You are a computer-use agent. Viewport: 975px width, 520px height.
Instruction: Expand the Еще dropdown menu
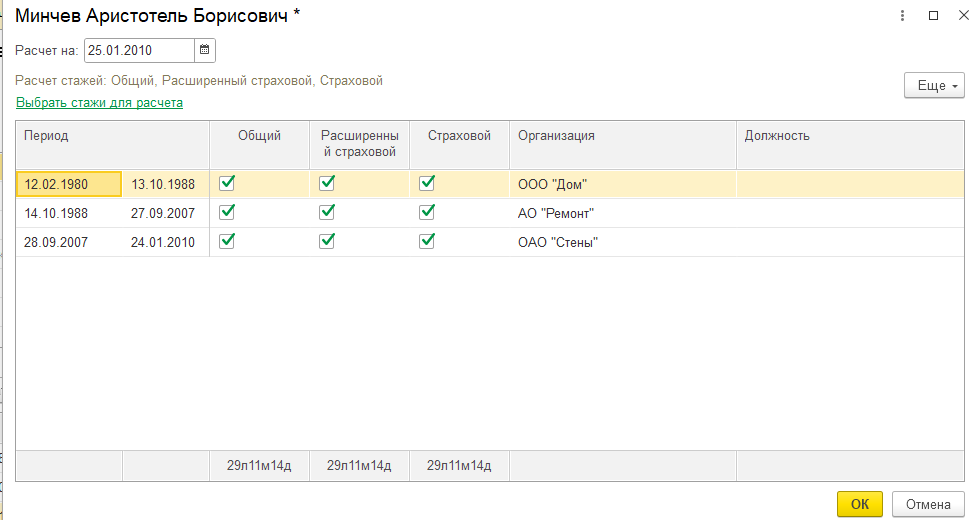tap(933, 86)
